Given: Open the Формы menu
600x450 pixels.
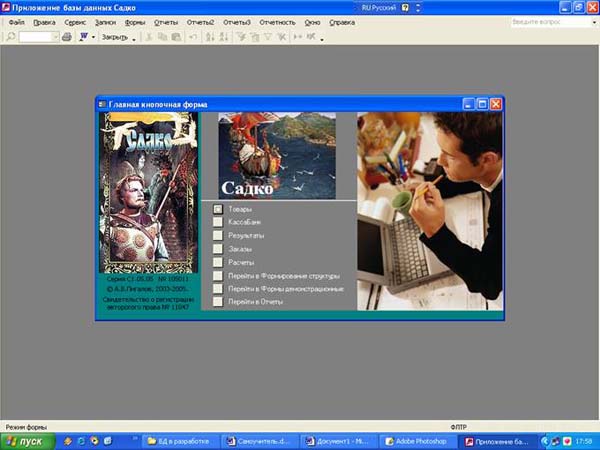Looking at the screenshot, I should point(135,22).
